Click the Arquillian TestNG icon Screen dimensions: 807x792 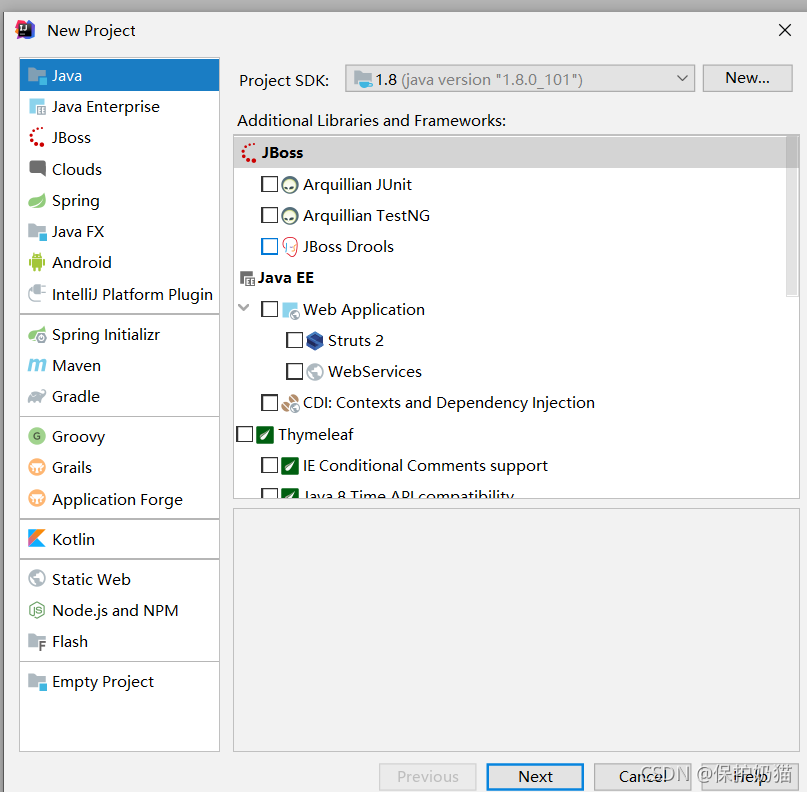(x=290, y=216)
